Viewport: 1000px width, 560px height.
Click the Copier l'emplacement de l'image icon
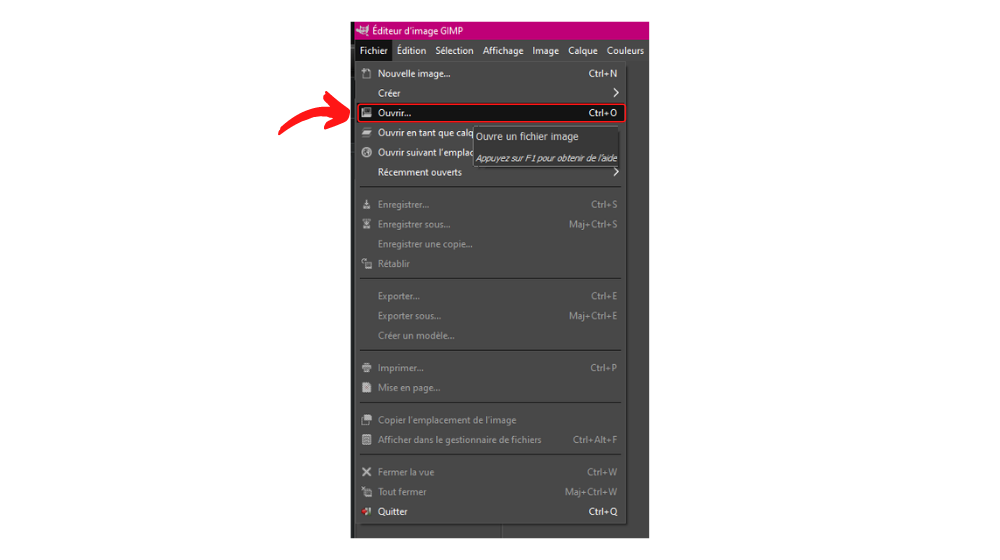click(366, 420)
